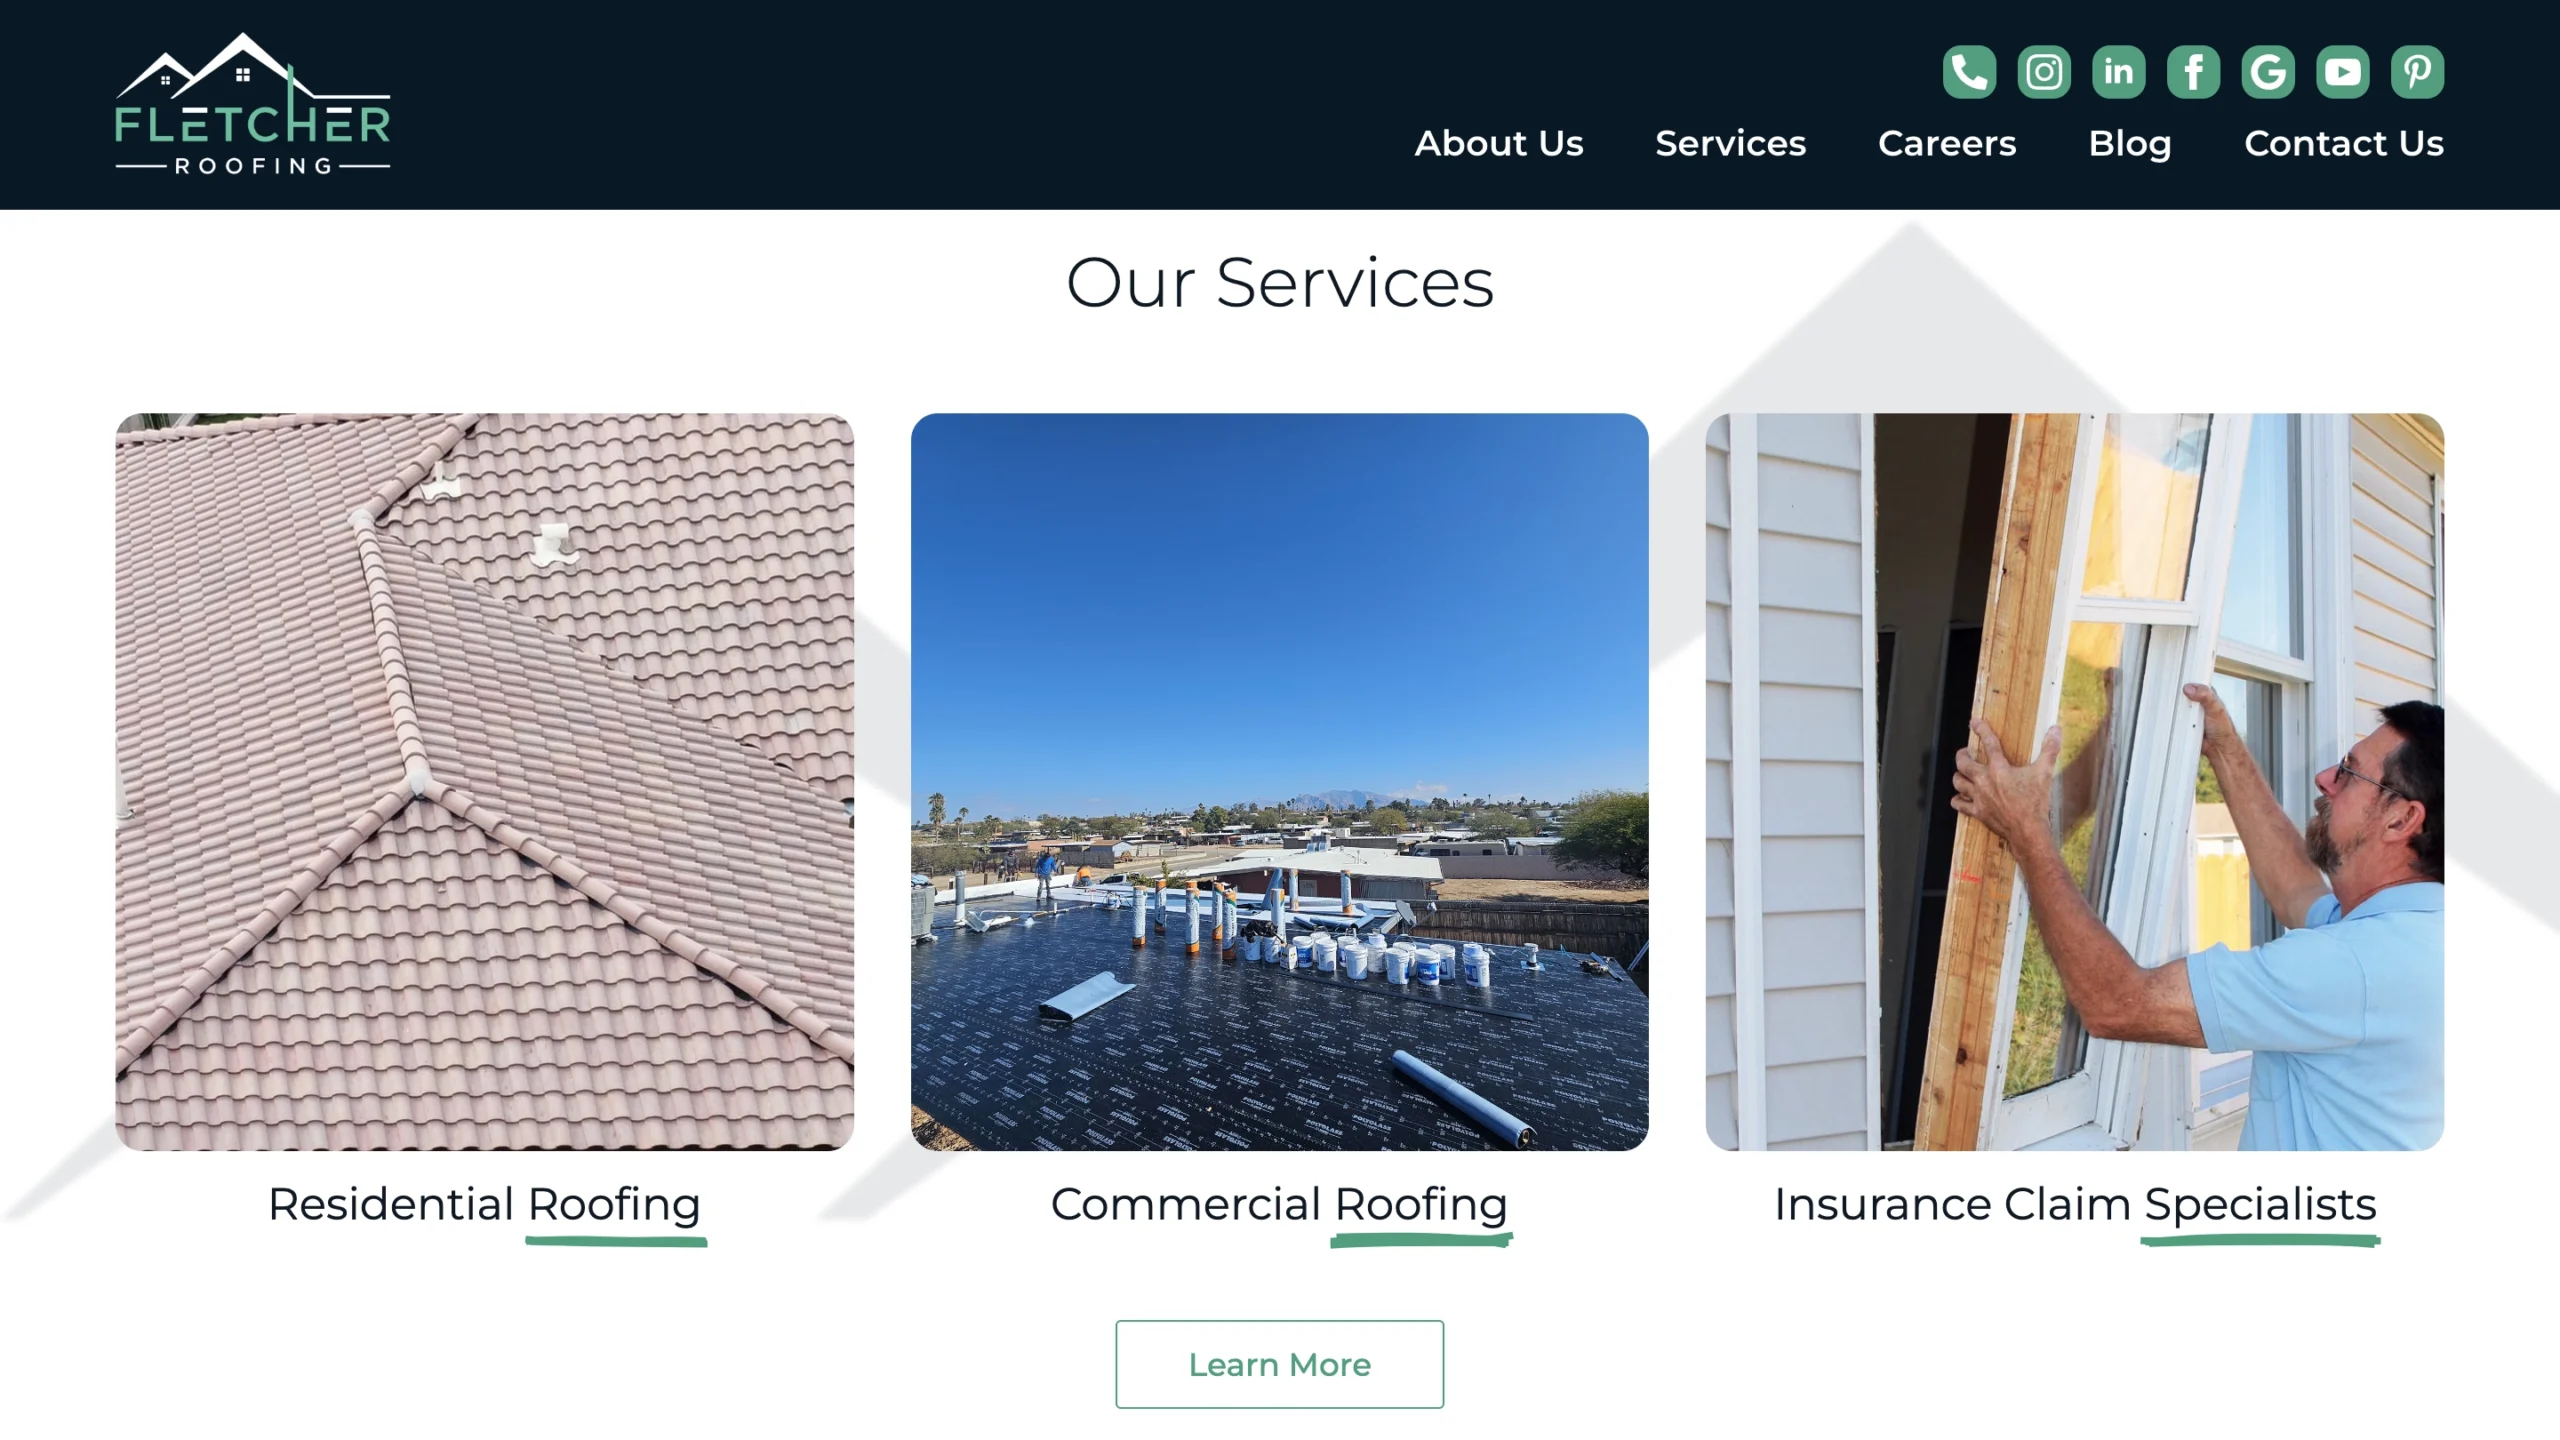Screen dimensions: 2560x1440
Task: Select the flat commercial roof photo
Action: click(1279, 782)
